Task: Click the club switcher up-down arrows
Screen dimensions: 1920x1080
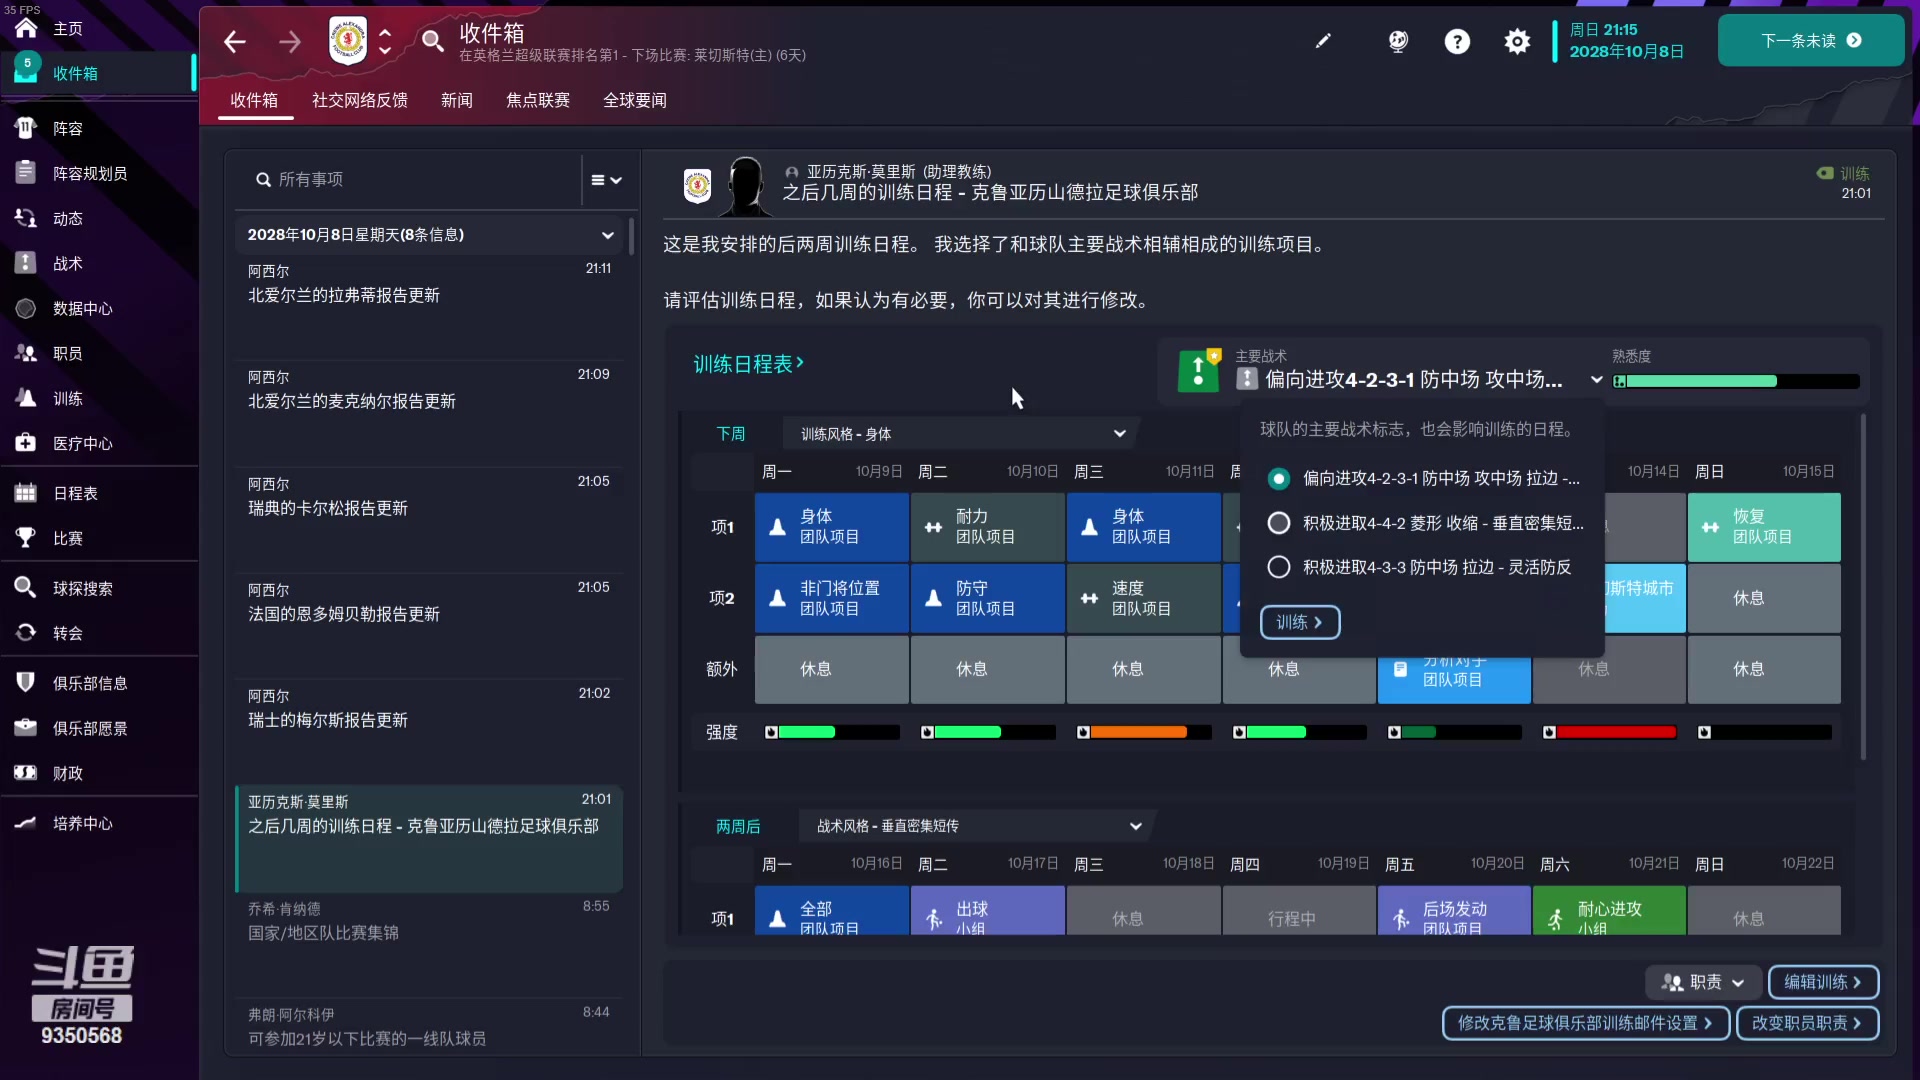Action: (x=385, y=41)
